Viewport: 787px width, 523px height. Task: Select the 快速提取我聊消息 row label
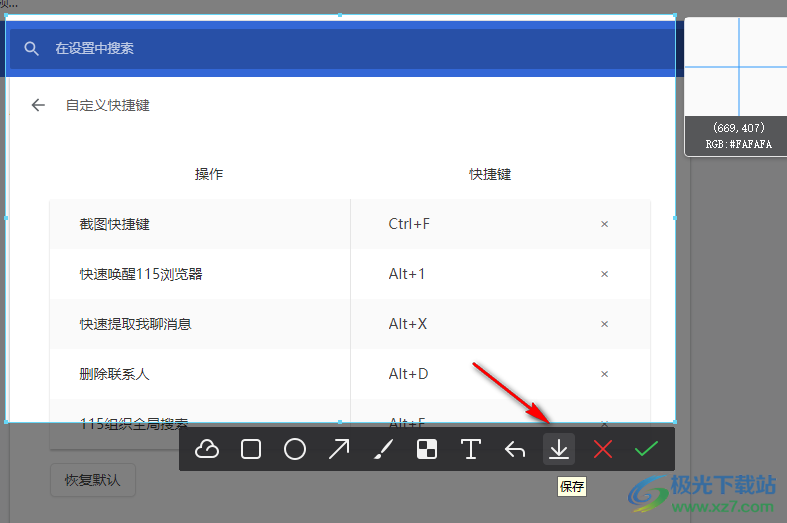[x=136, y=324]
